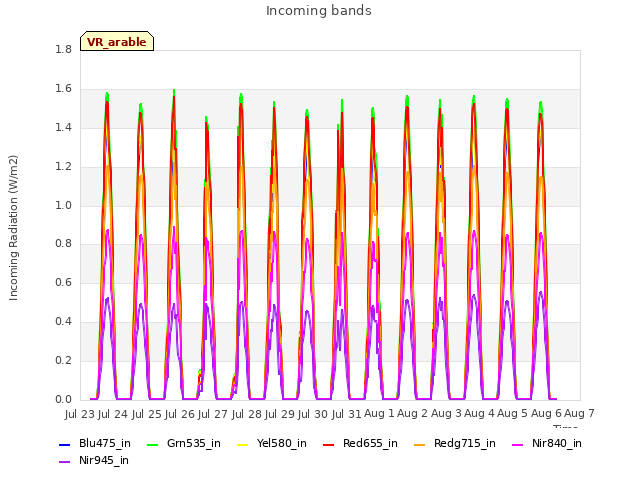Click the Incoming bands chart title
The image size is (640, 480).
[319, 11]
